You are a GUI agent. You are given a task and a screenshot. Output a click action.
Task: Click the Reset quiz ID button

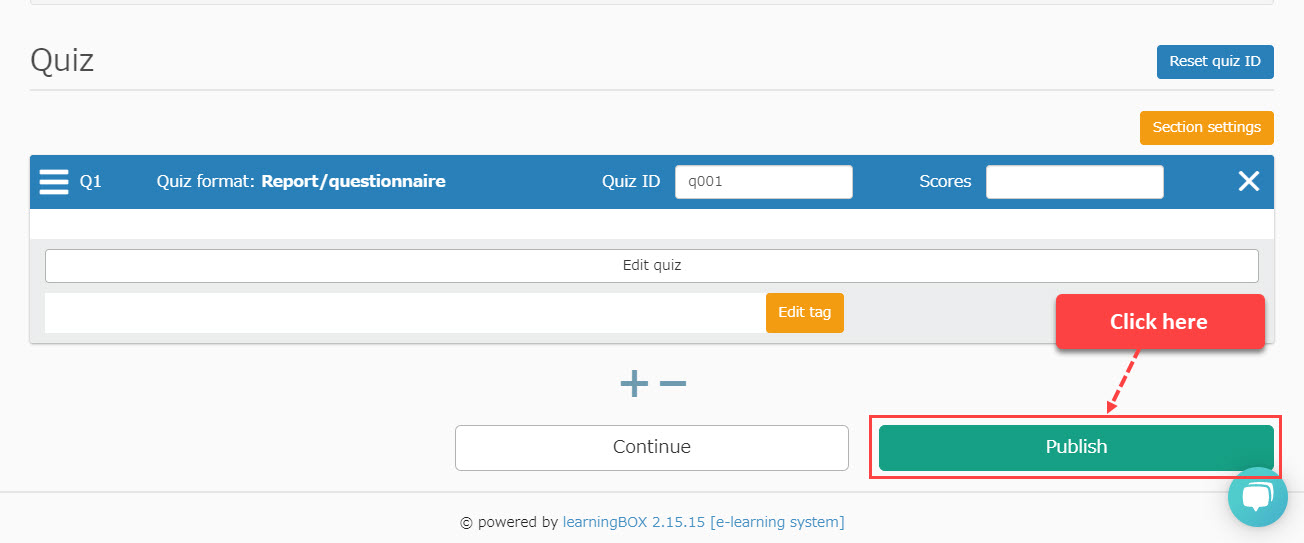1215,61
